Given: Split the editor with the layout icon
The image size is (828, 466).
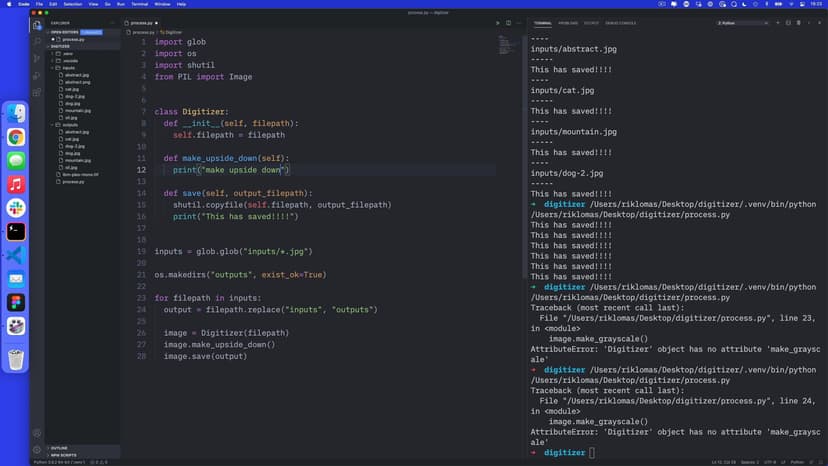Looking at the screenshot, I should tap(507, 22).
